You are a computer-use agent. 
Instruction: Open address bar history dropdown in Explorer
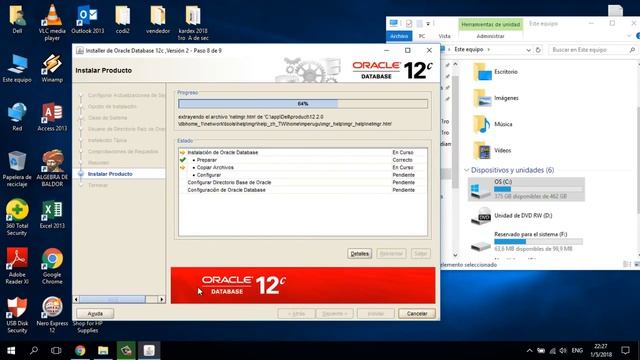529,50
